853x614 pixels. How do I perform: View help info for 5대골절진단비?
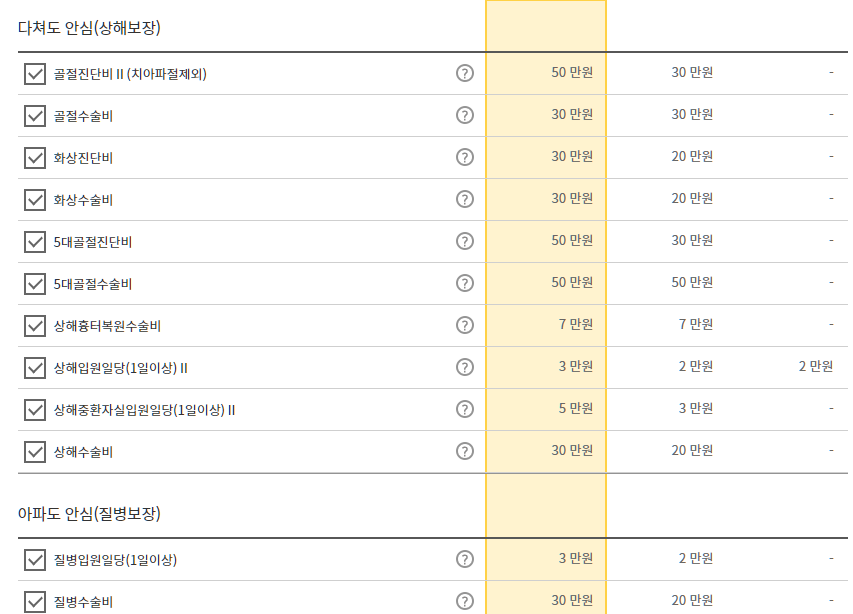[465, 241]
